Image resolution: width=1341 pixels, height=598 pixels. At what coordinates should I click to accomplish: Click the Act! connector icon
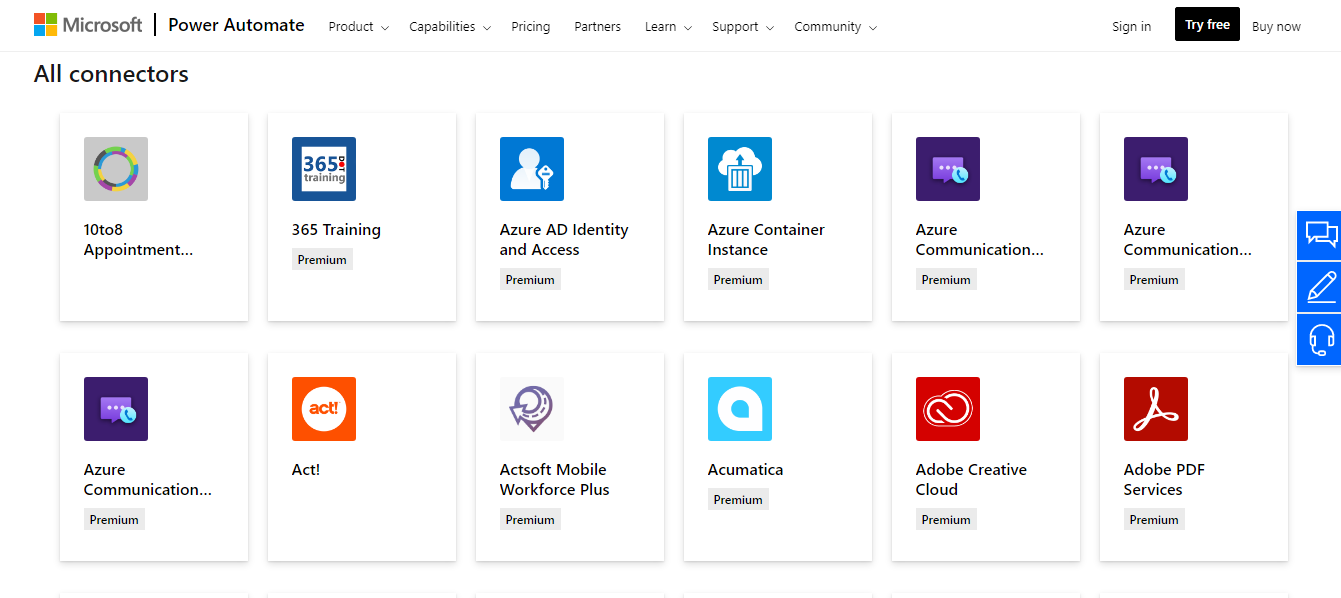pyautogui.click(x=323, y=409)
